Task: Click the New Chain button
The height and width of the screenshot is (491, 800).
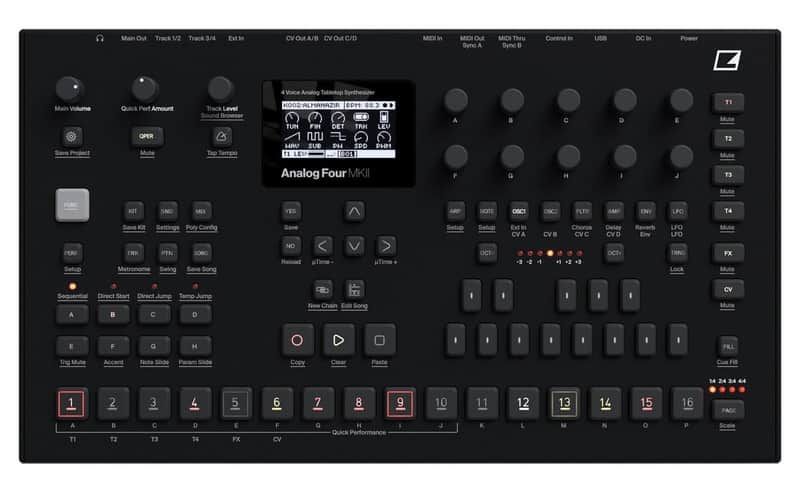Action: [322, 290]
